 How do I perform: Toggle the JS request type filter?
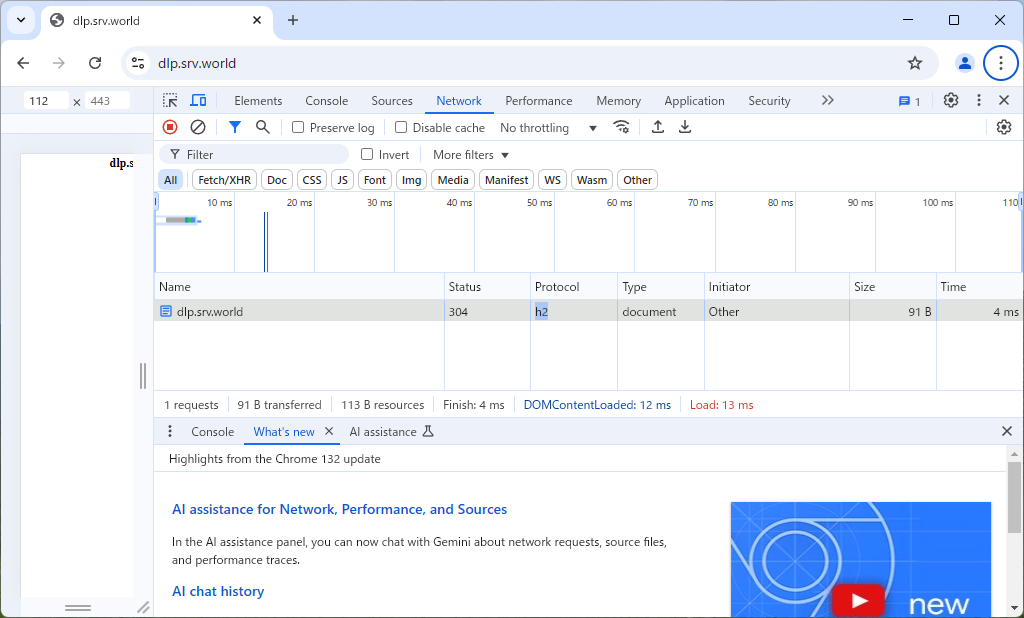342,180
